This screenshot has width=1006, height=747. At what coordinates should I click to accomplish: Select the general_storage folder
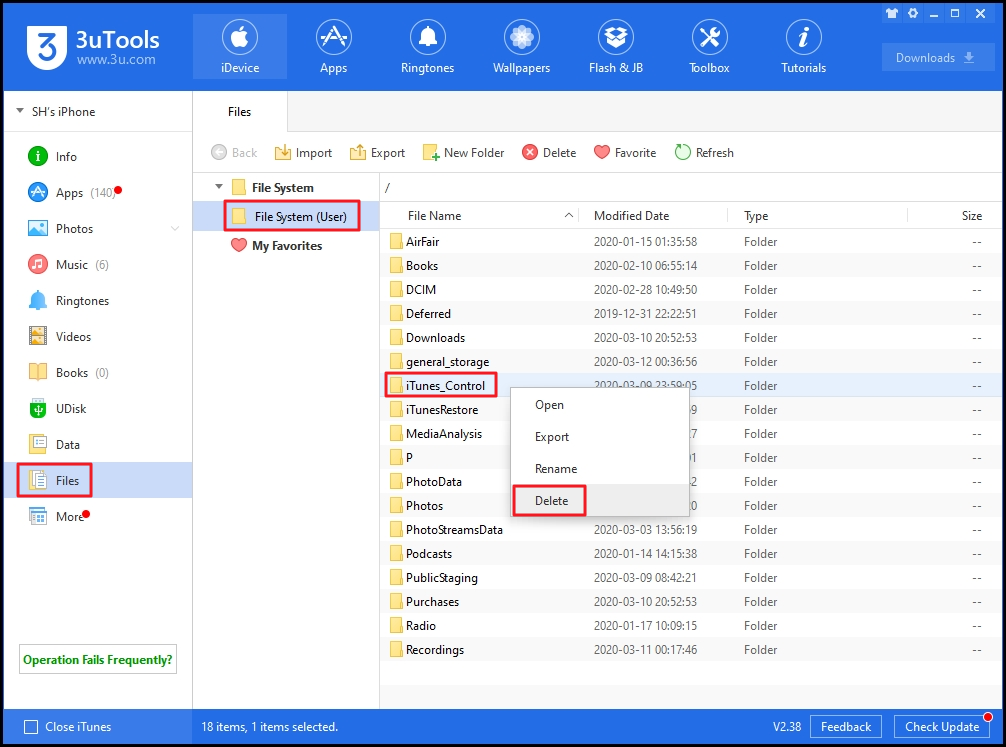coord(690,361)
